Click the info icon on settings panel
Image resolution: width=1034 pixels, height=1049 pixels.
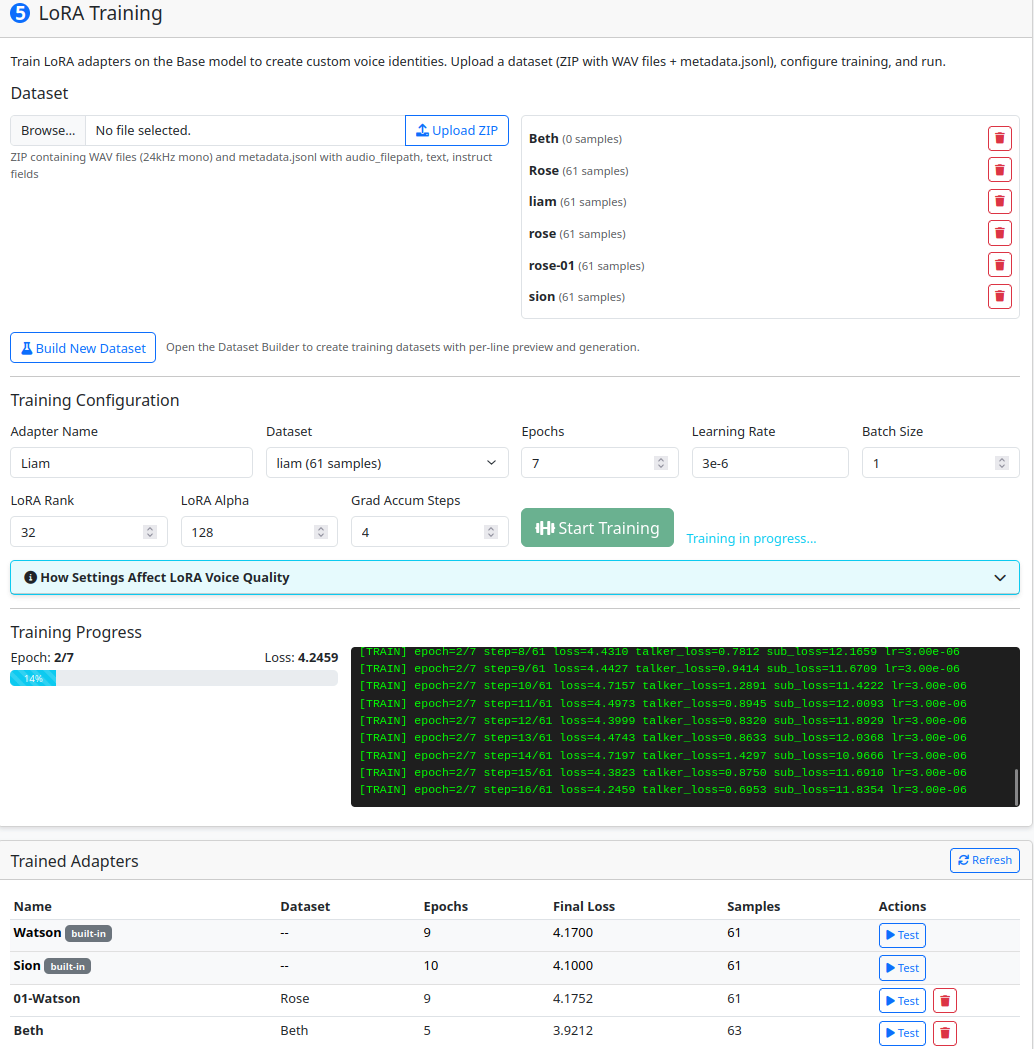[x=30, y=577]
